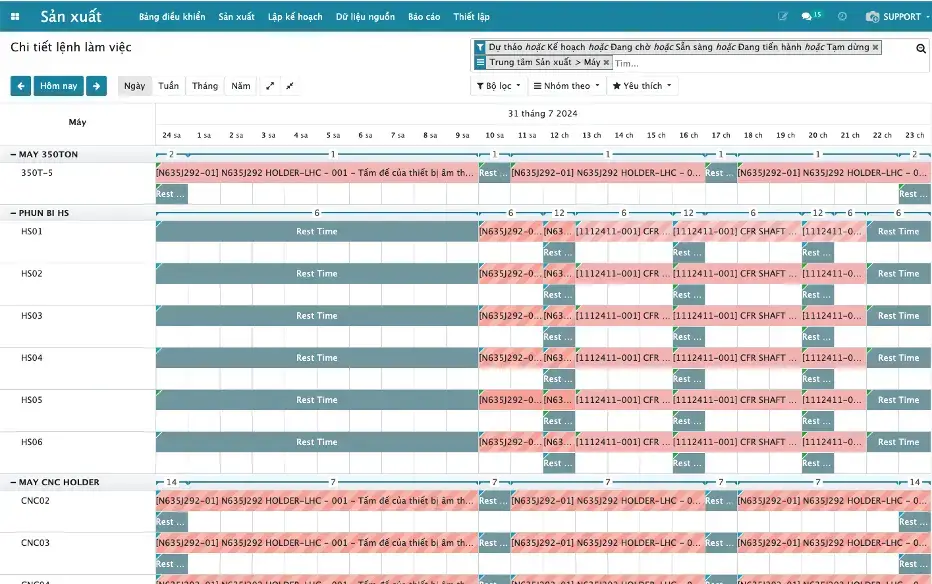Collapse the PHUN BI HS group
The width and height of the screenshot is (932, 584).
click(40, 213)
